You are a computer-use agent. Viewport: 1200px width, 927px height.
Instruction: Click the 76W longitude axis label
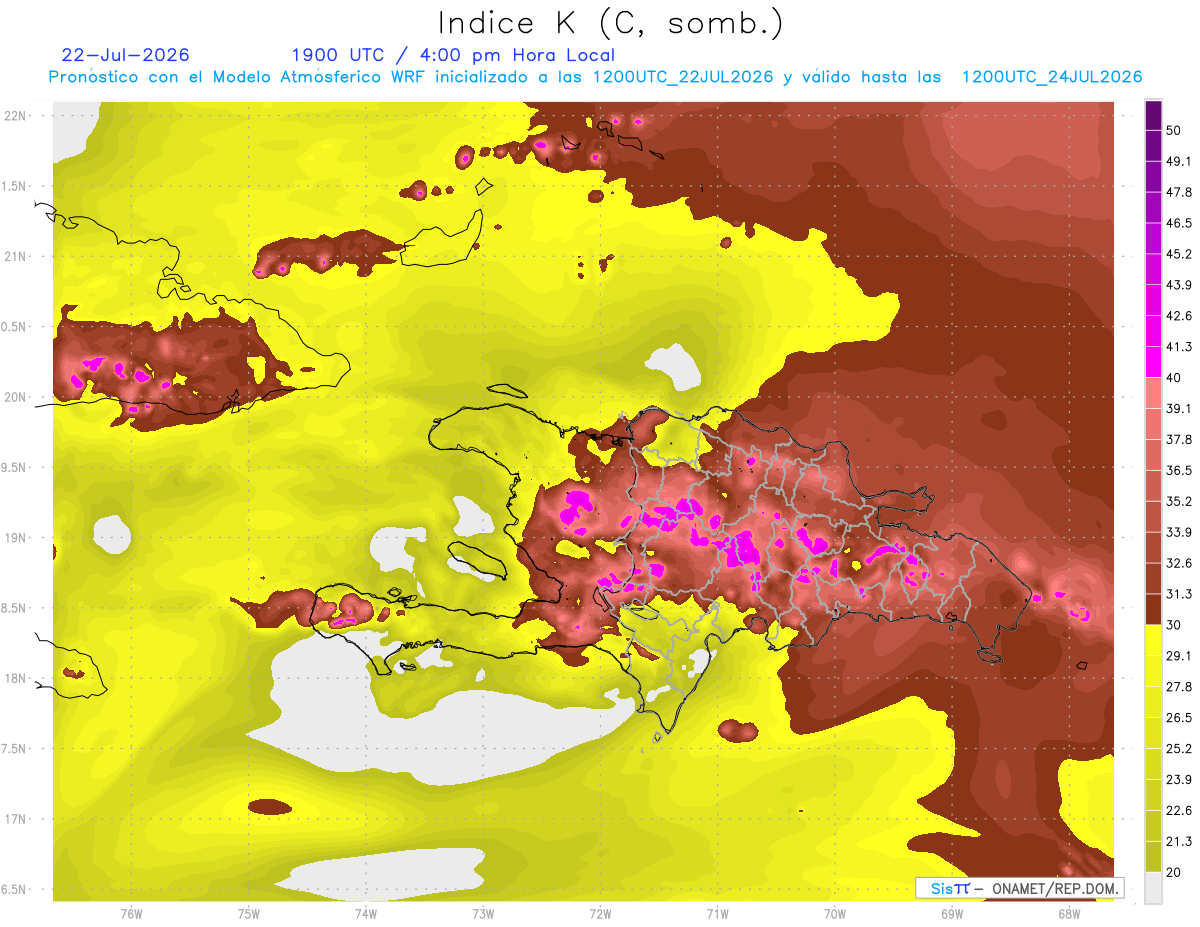click(131, 913)
